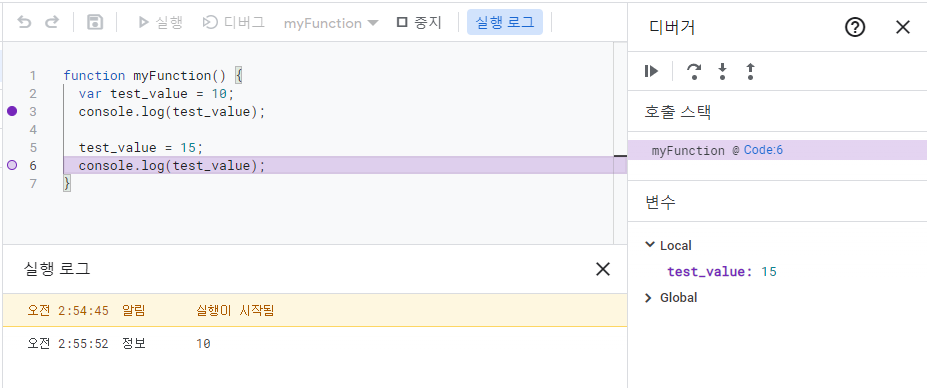Click in code line 'test_value = 15;'

tap(141, 147)
